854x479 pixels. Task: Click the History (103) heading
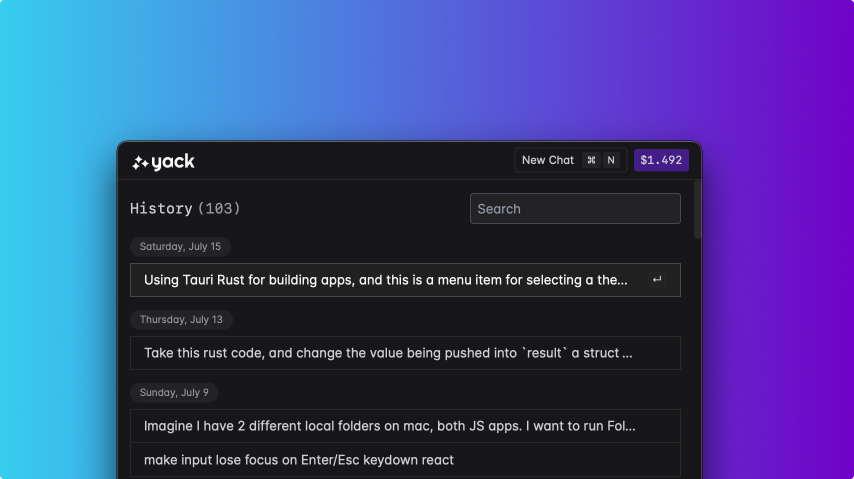185,208
